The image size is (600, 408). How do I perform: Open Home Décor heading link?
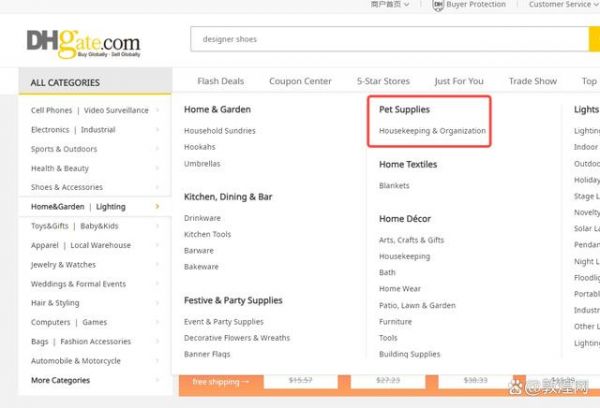coord(405,219)
